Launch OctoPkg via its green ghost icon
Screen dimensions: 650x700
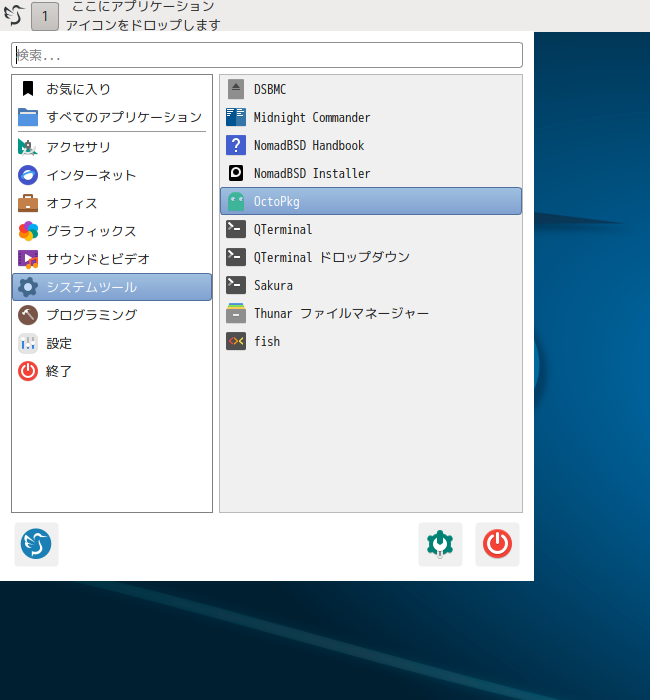(x=236, y=201)
